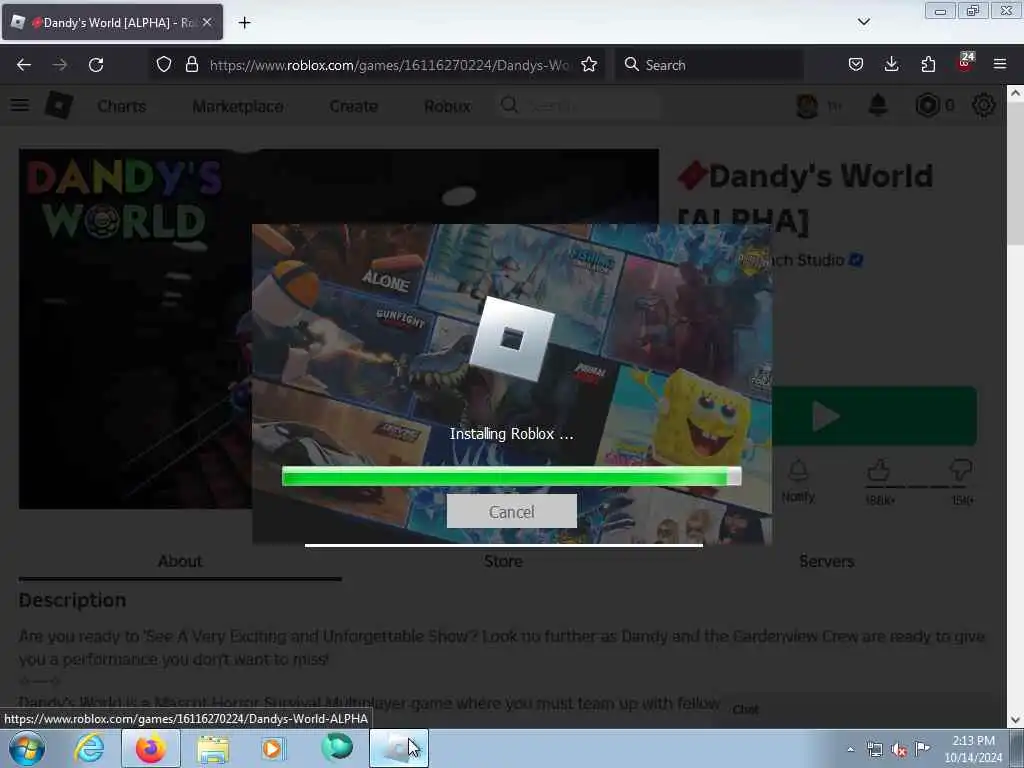Open the network tray icon
The image size is (1024, 768).
point(874,749)
